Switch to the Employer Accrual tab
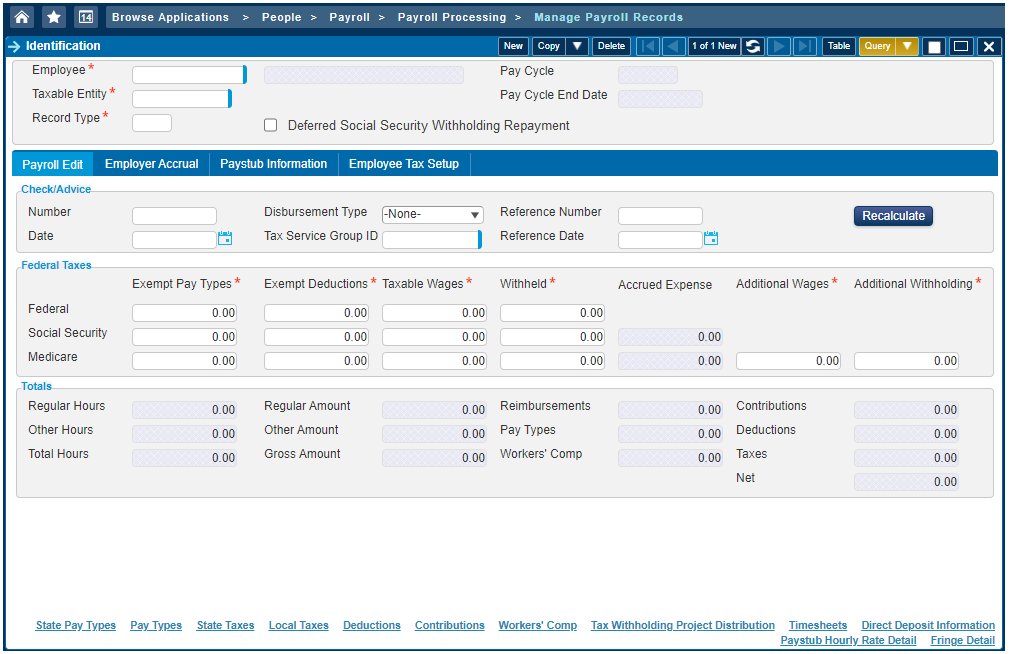Image resolution: width=1011 pixels, height=654 pixels. 151,164
